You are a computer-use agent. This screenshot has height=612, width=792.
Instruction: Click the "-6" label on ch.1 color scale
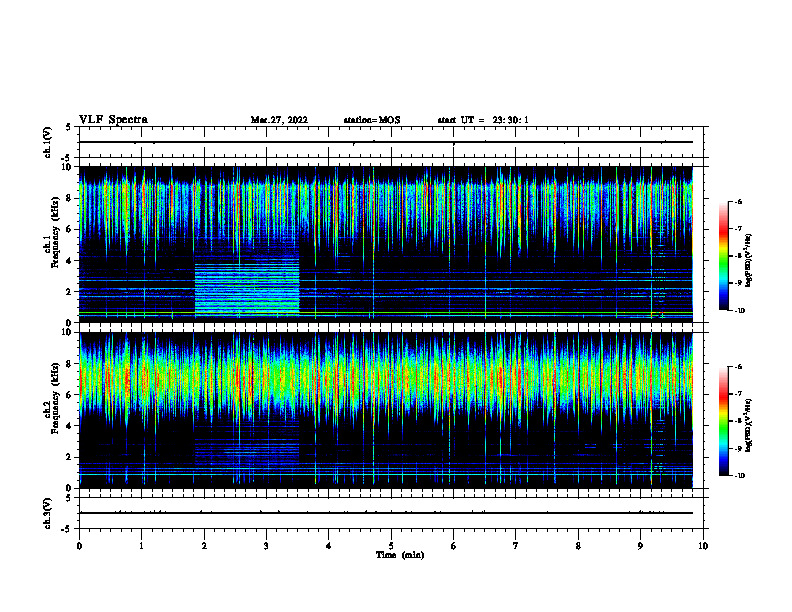[x=738, y=201]
